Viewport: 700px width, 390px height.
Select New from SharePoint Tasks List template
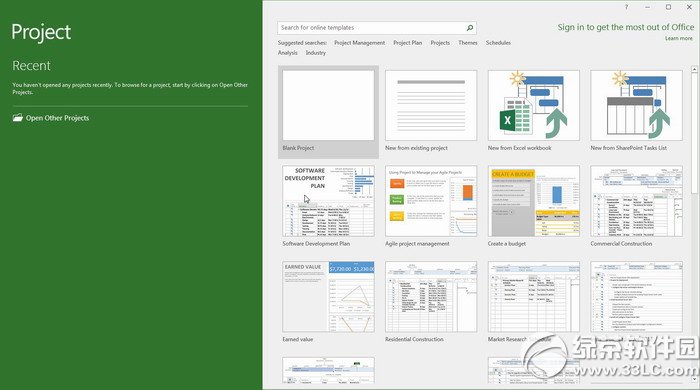637,105
